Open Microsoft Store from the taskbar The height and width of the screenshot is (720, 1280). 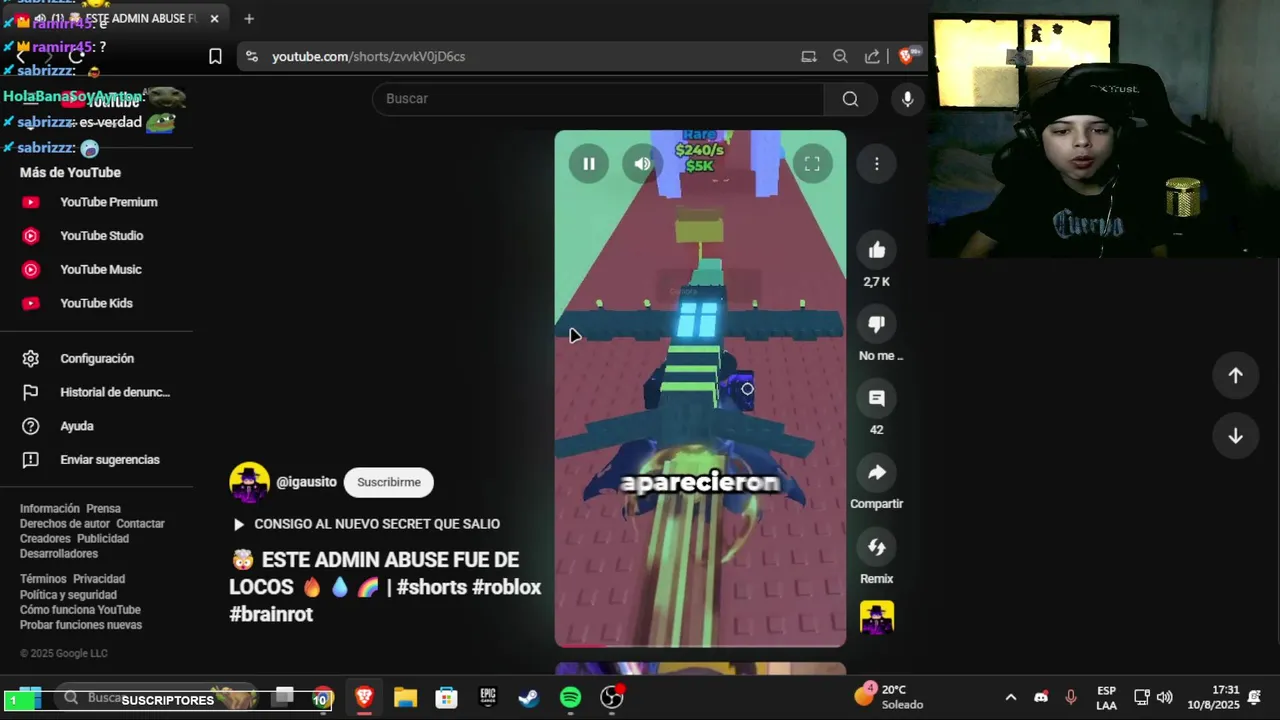[x=446, y=697]
